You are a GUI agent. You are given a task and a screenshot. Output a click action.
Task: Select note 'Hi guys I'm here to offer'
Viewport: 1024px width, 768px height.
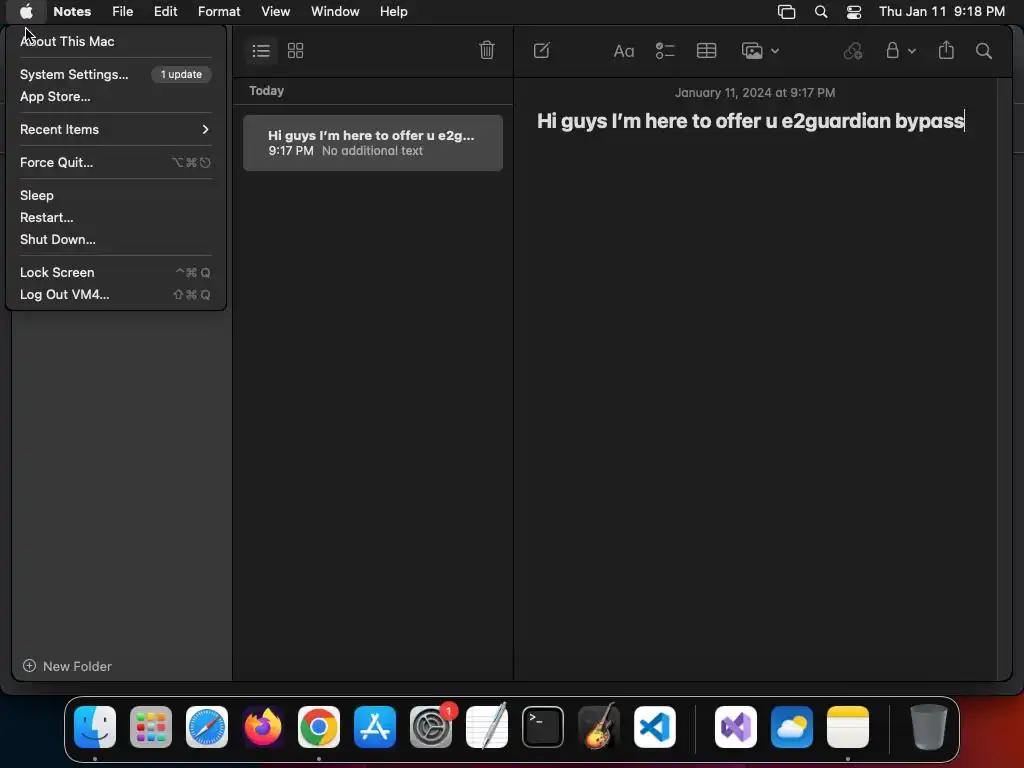tap(373, 143)
